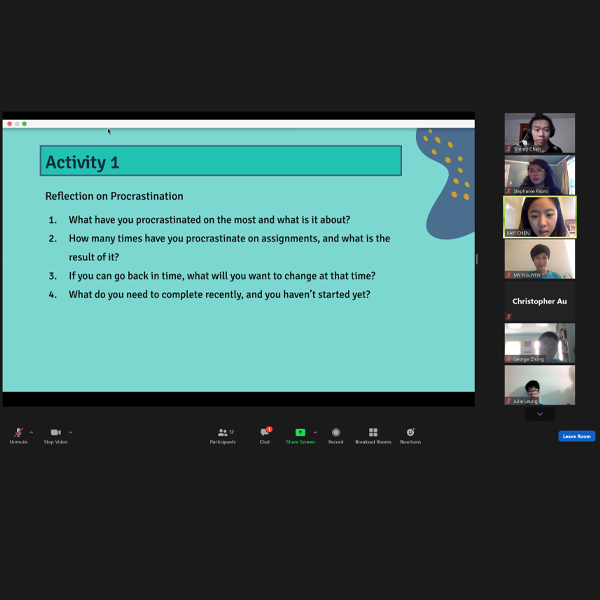Select Stephanie Fabro's video thumbnail
This screenshot has width=600, height=600.
[x=540, y=175]
